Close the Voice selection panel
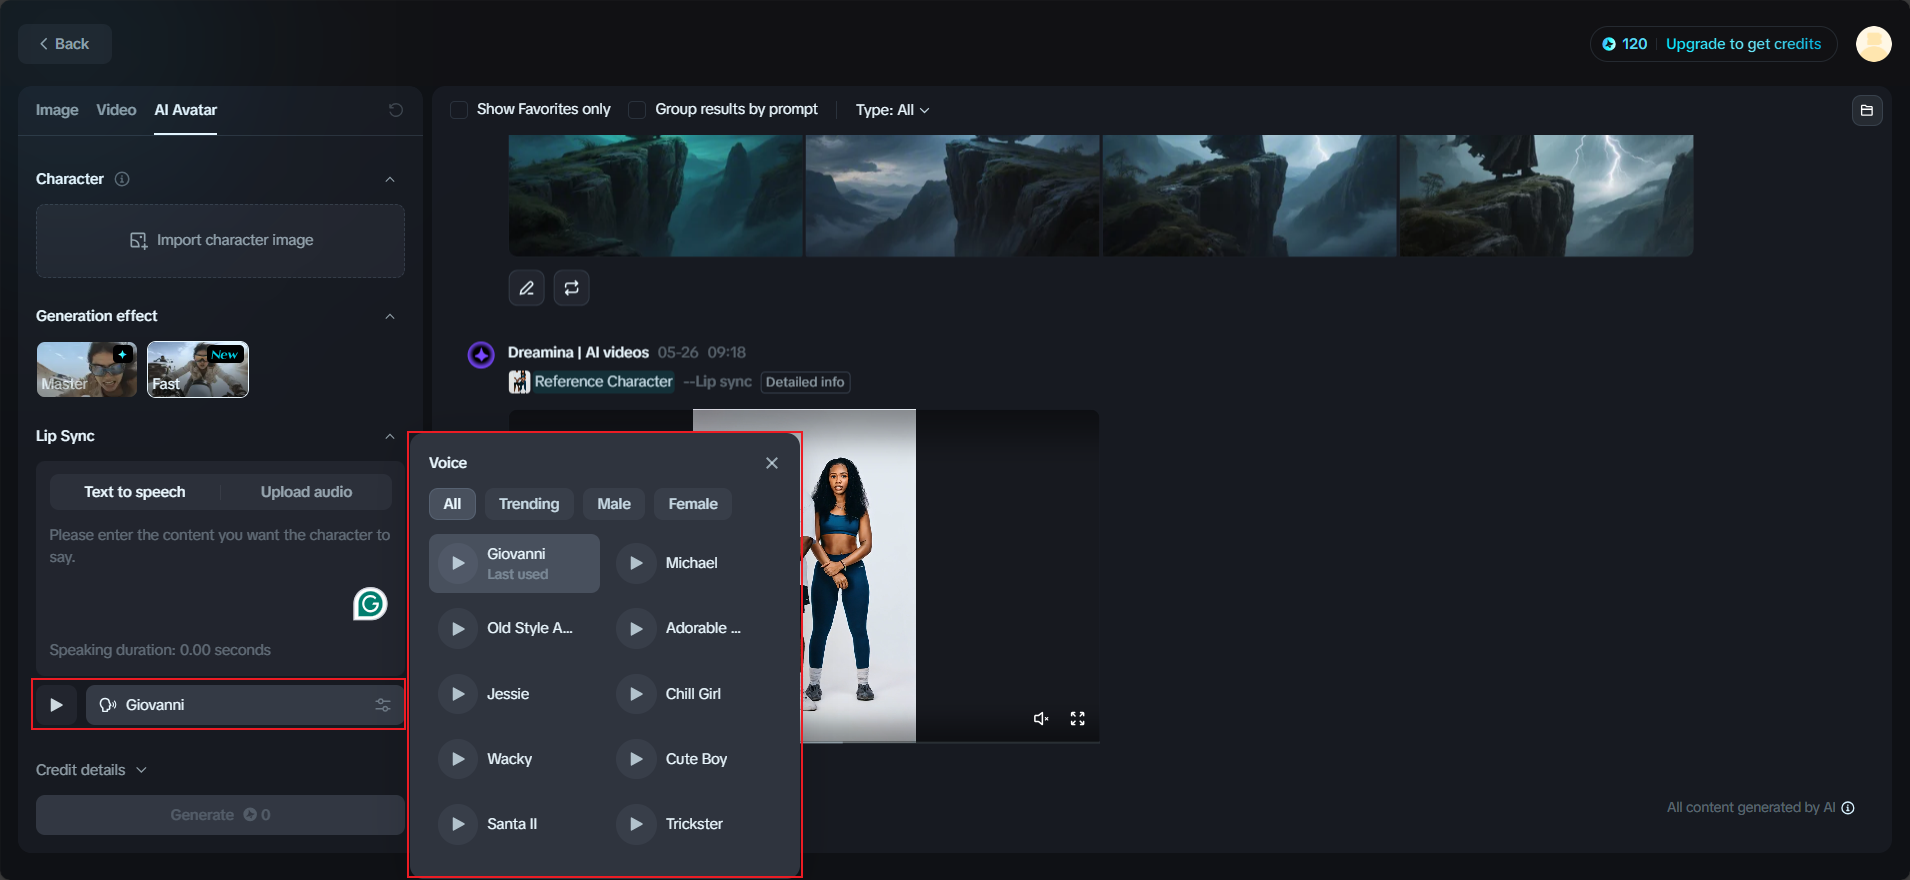Screen dimensions: 1910x880 pos(772,463)
